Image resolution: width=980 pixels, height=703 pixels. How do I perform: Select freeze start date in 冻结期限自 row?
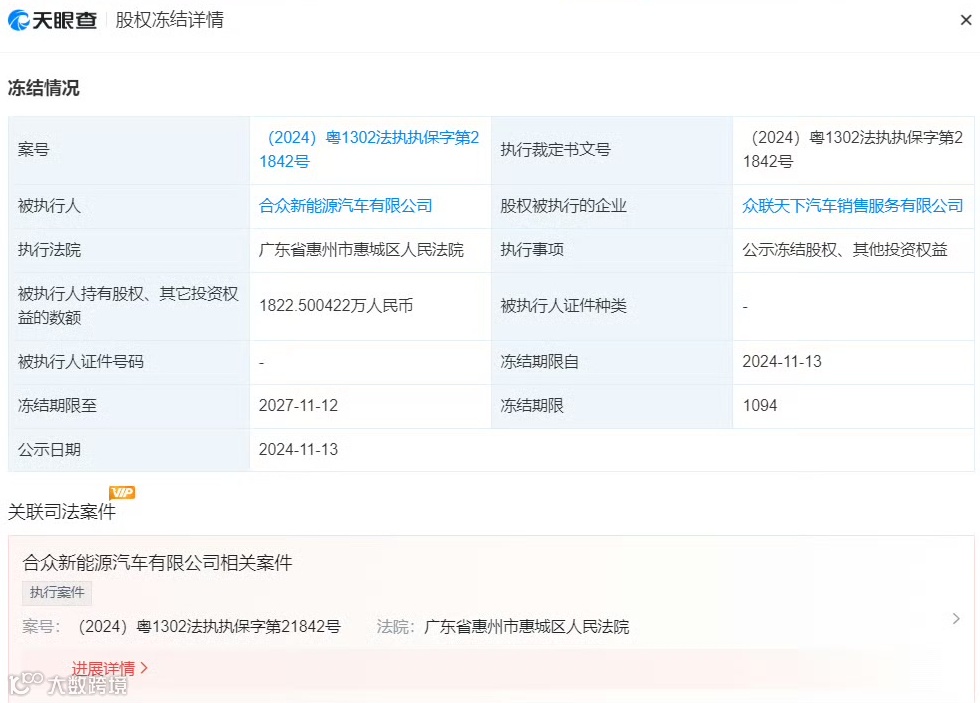click(x=782, y=361)
